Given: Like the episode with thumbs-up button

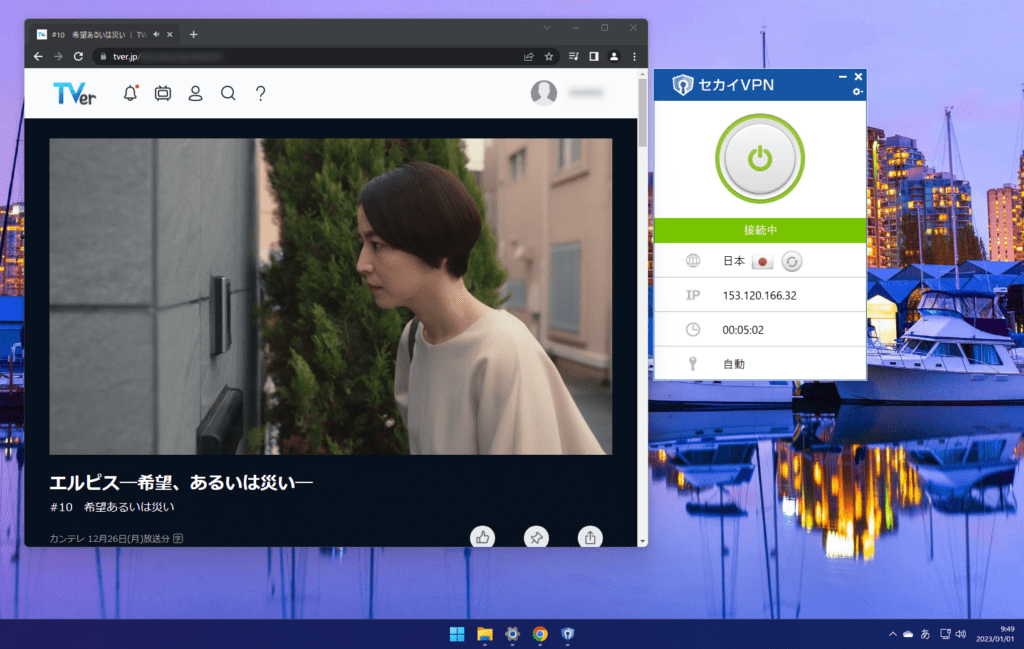Looking at the screenshot, I should coord(483,537).
